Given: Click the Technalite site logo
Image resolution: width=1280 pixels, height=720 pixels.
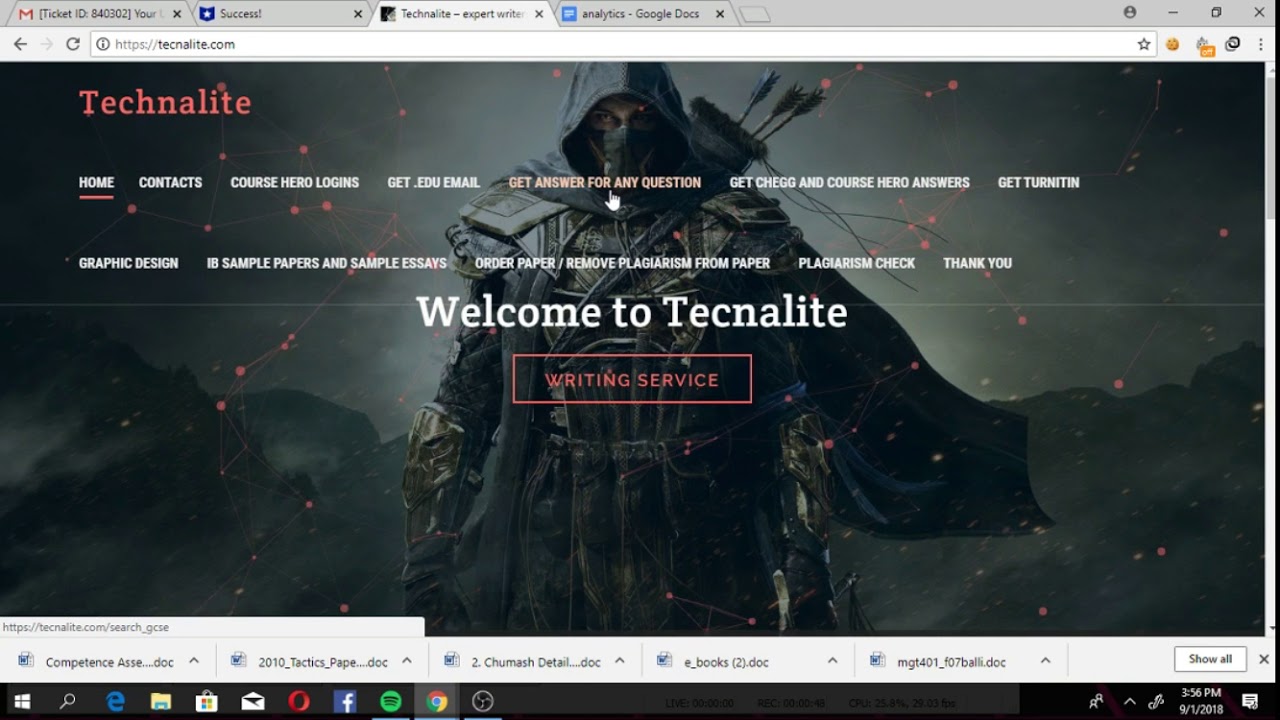Looking at the screenshot, I should [165, 102].
